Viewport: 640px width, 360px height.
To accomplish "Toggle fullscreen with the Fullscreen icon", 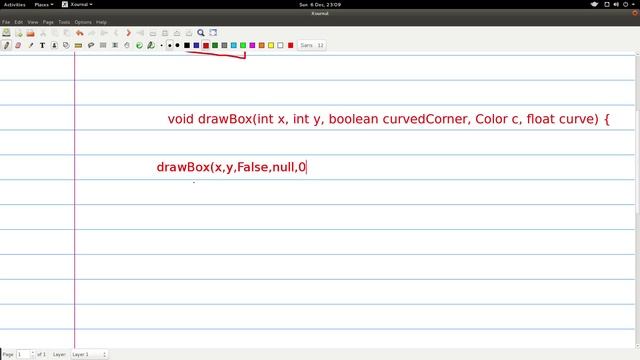I will point(213,33).
